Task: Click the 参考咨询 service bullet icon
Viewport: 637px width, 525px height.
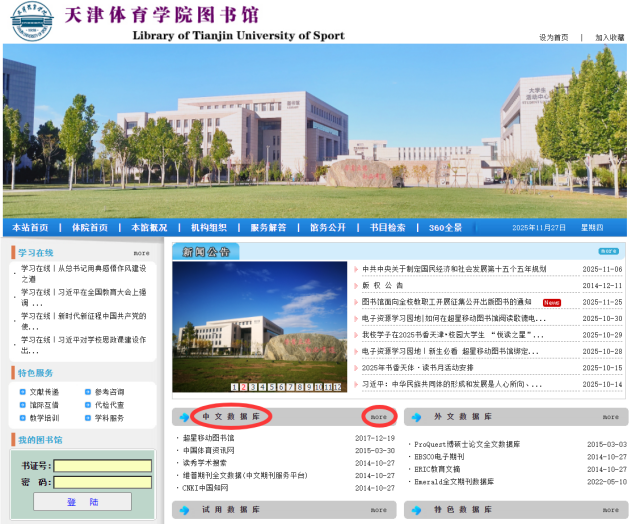Action: click(x=87, y=392)
